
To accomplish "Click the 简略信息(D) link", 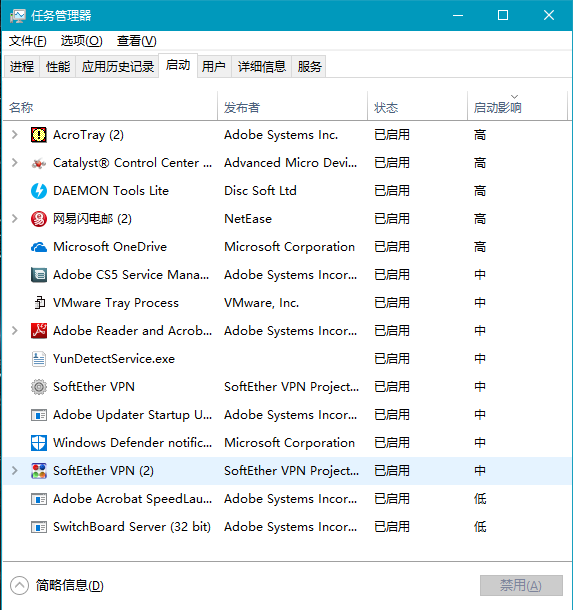I will [70, 585].
